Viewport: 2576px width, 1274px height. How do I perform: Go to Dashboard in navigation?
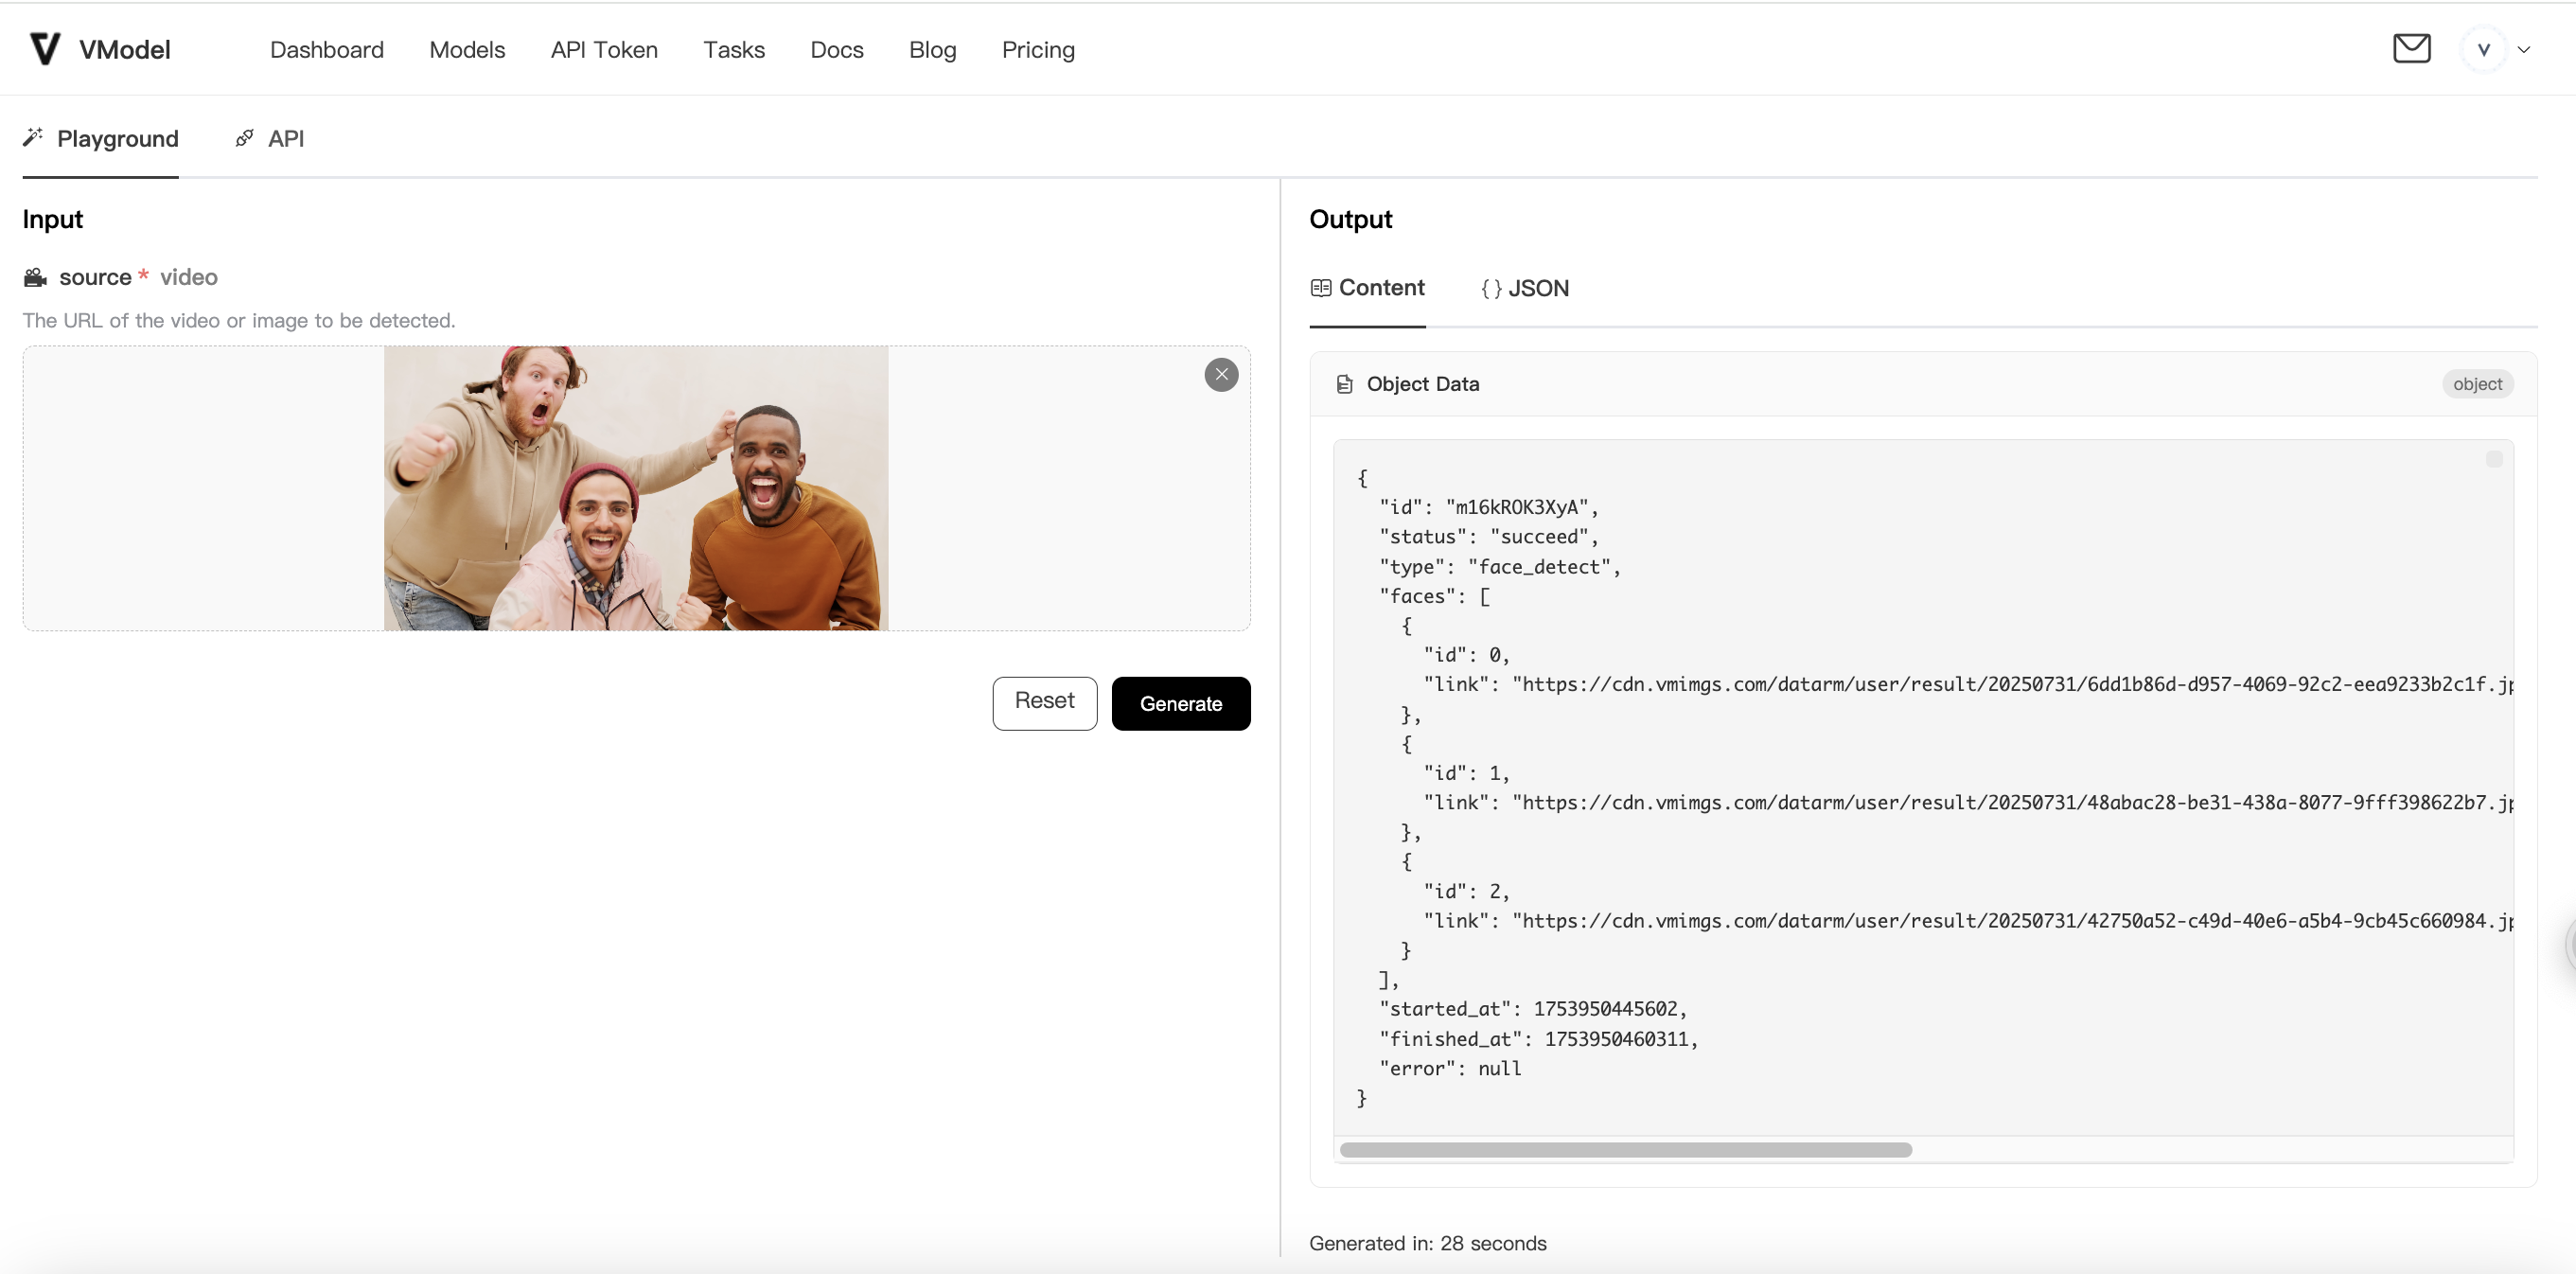[327, 50]
